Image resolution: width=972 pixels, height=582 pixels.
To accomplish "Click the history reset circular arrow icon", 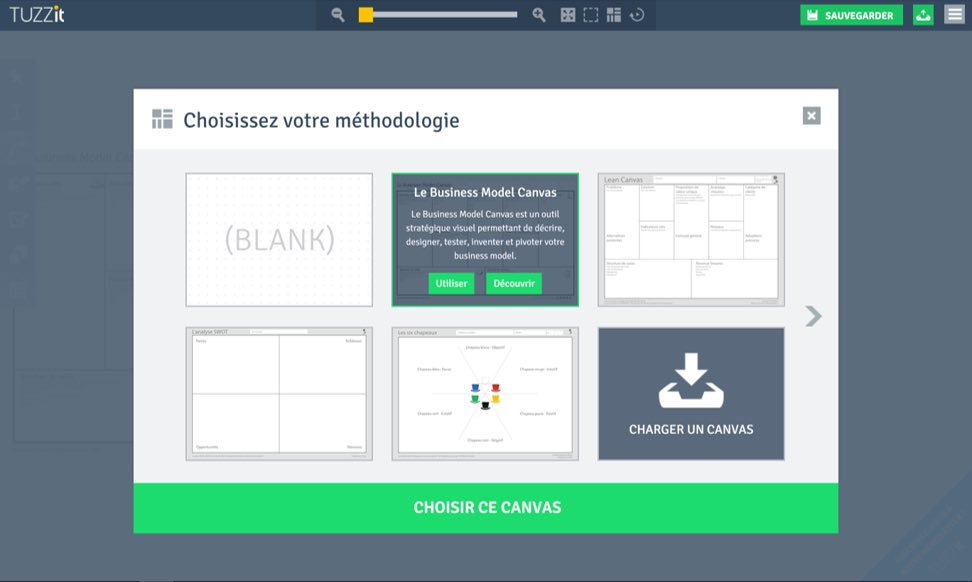I will (638, 15).
